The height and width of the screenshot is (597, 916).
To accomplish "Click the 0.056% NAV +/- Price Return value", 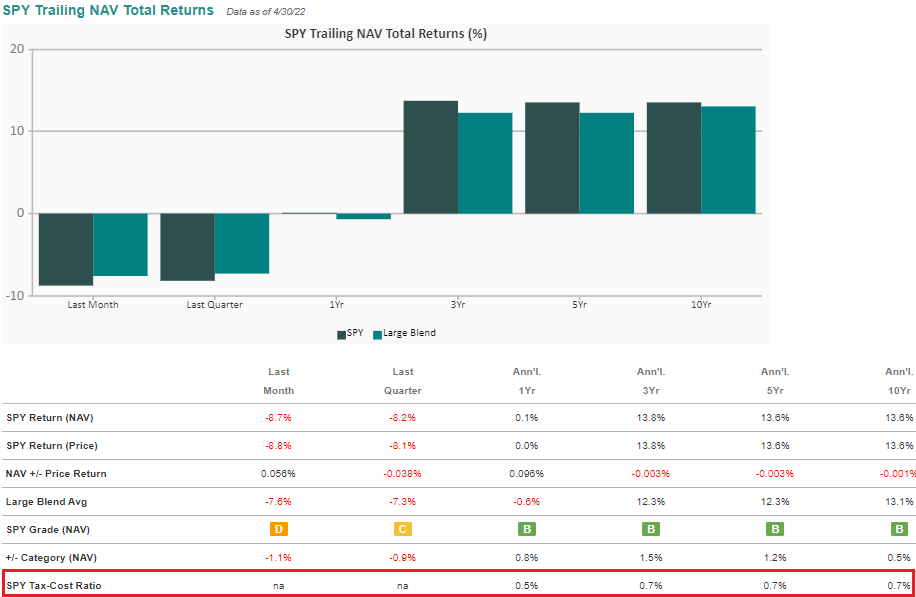I will coord(279,474).
